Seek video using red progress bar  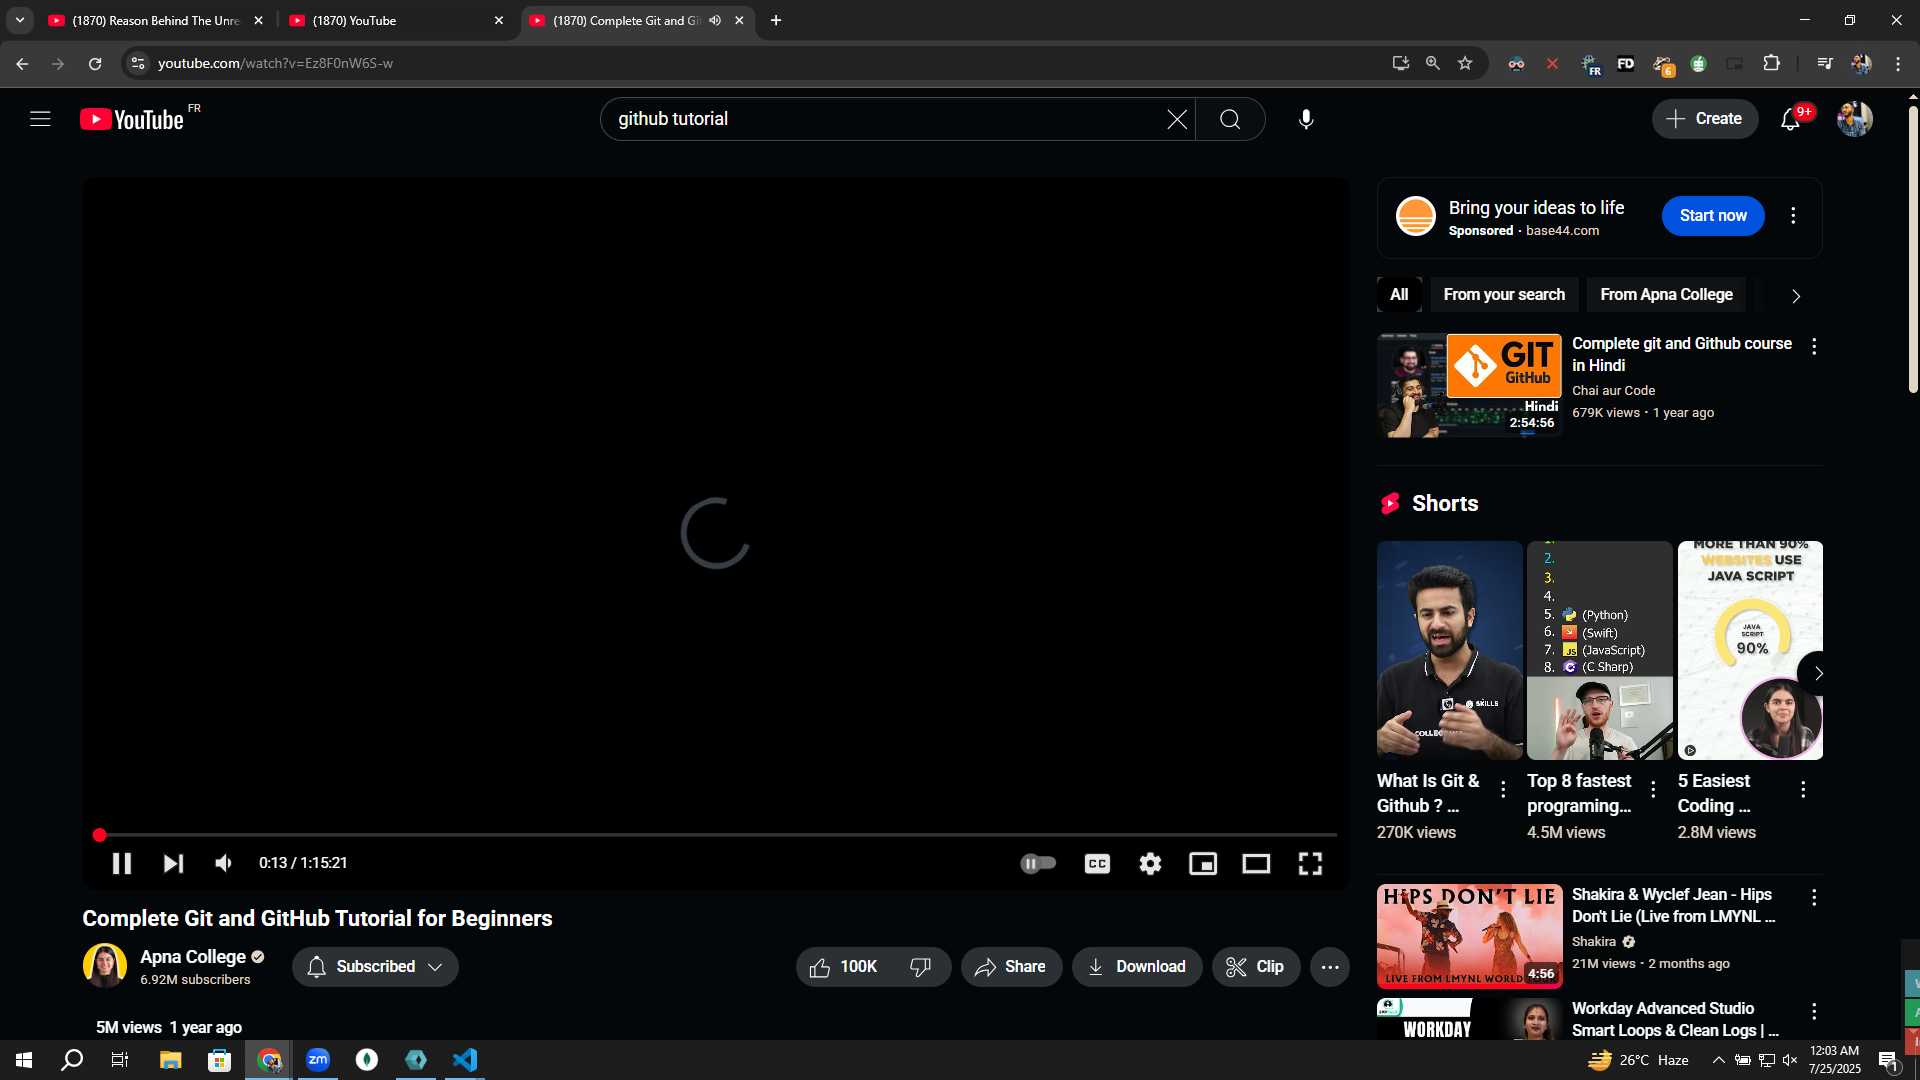click(716, 835)
